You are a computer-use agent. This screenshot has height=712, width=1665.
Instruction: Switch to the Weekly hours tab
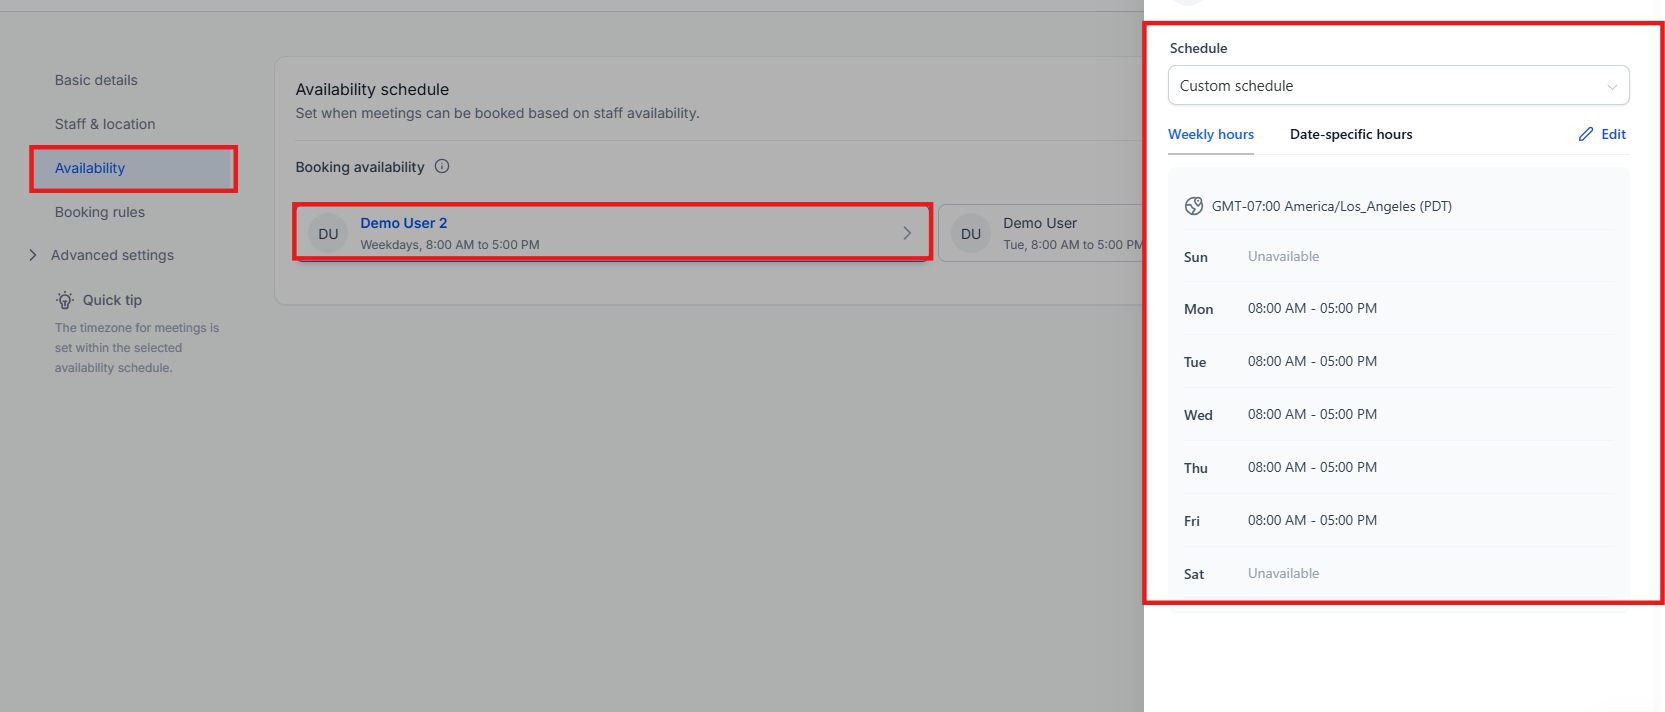pyautogui.click(x=1210, y=134)
